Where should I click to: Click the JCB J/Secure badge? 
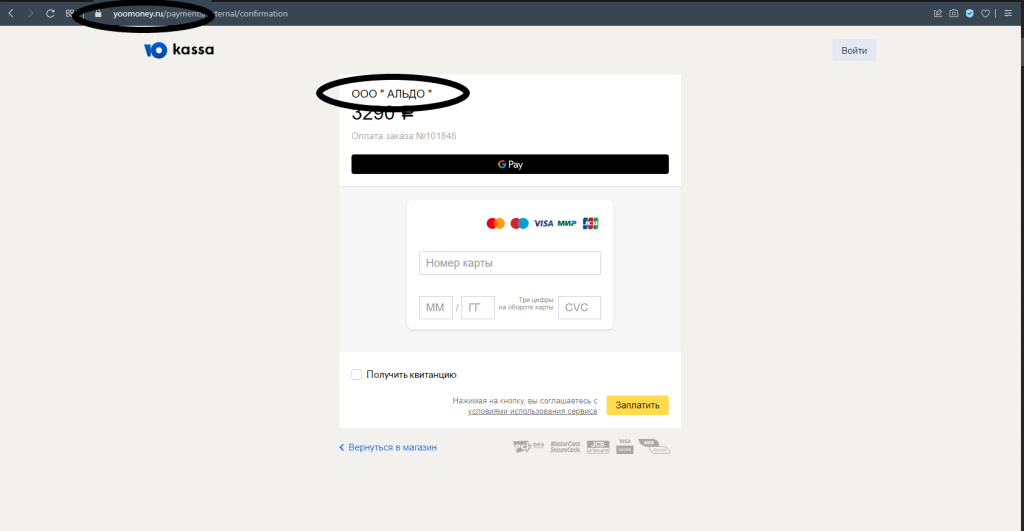click(598, 447)
